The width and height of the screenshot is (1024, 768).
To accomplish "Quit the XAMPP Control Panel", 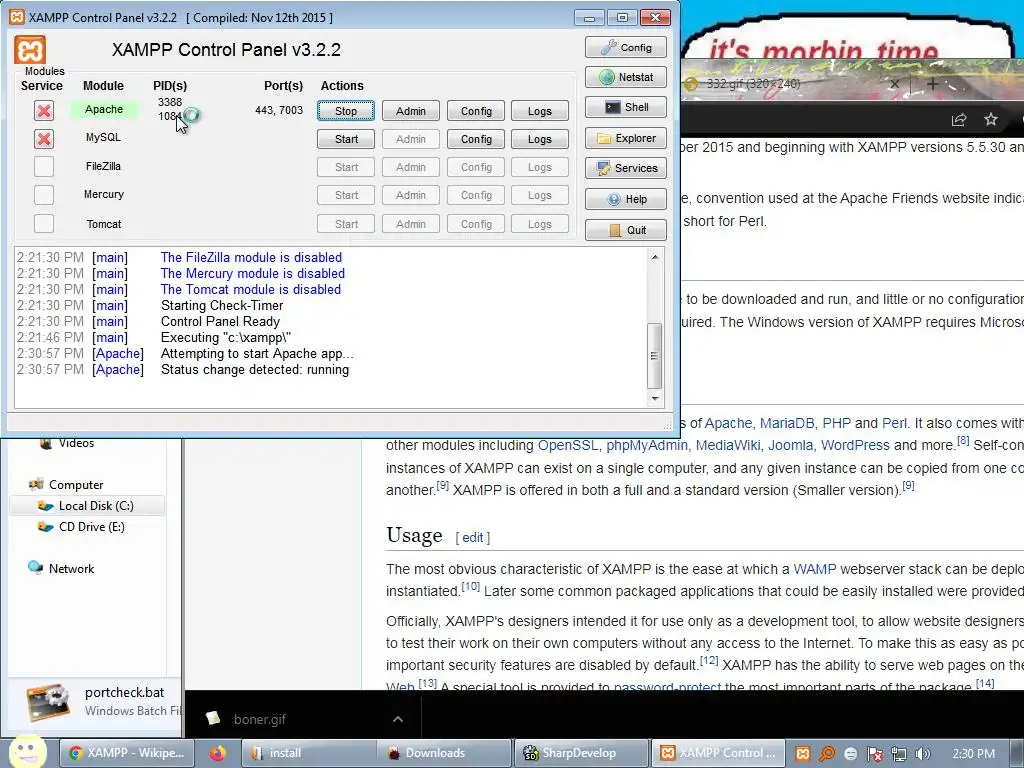I will point(626,230).
